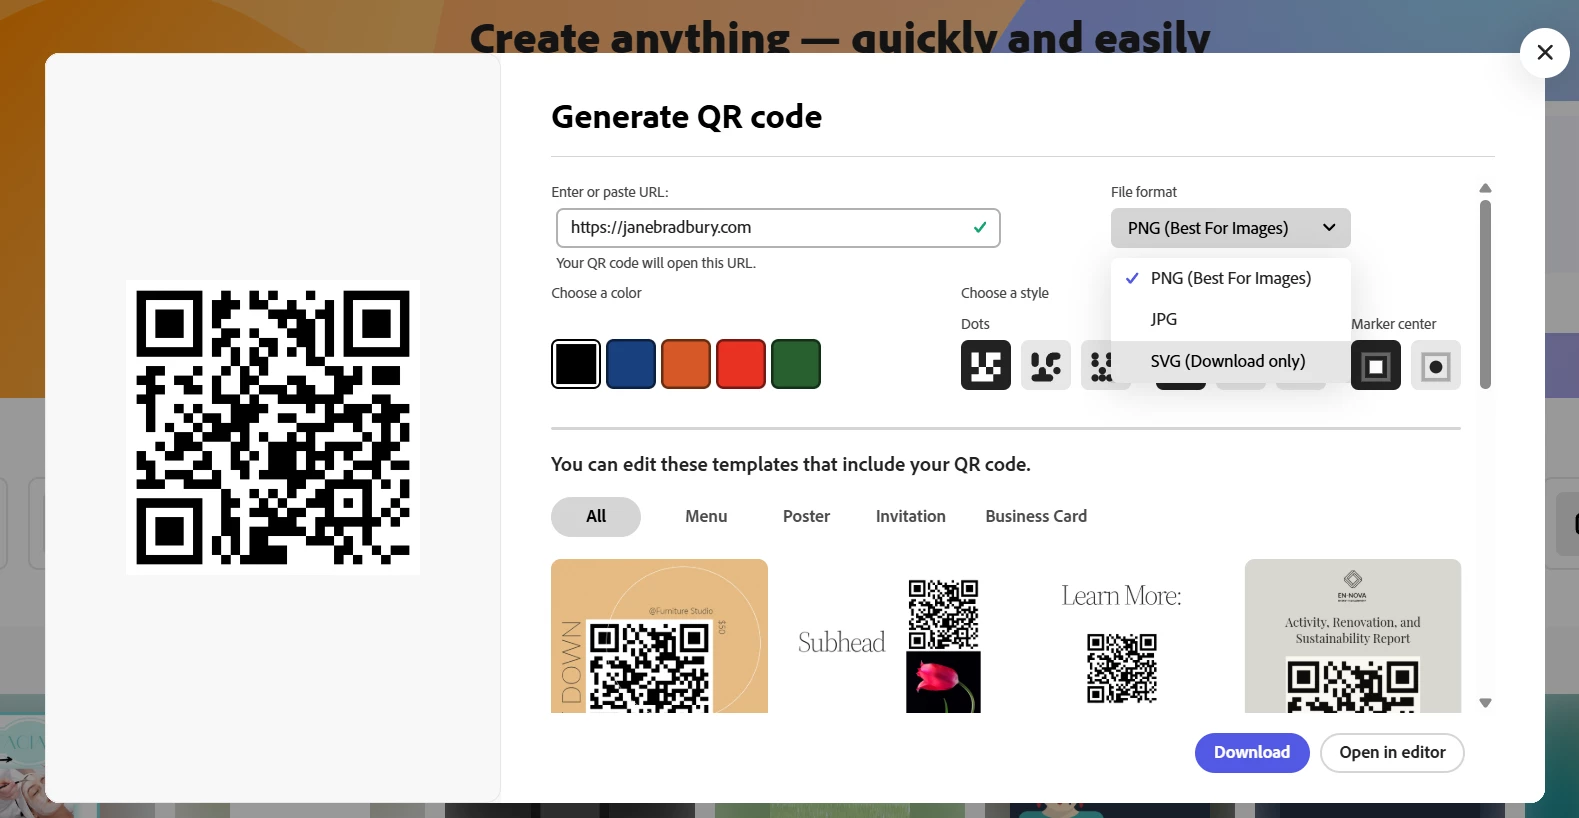Click into the URL input field
The width and height of the screenshot is (1579, 818).
click(x=778, y=228)
